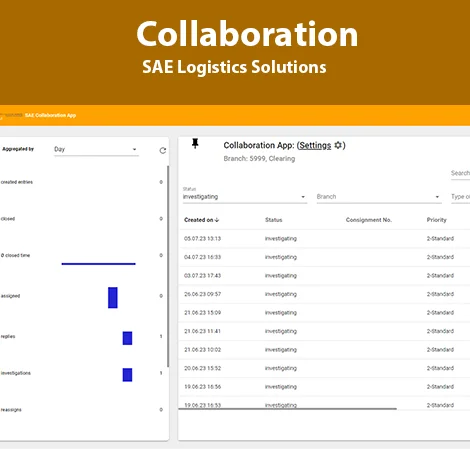Viewport: 470px width, 450px height.
Task: Click the 2-Standard priority in the 05.07.23 row
Action: pyautogui.click(x=440, y=239)
